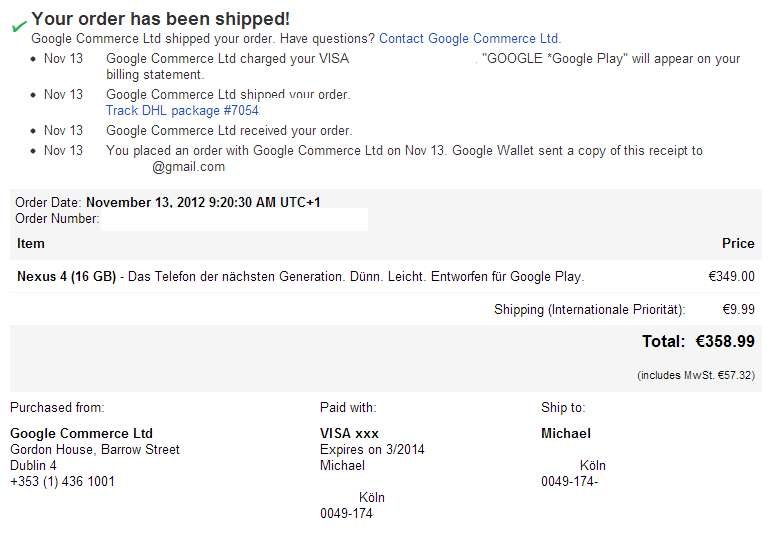The width and height of the screenshot is (773, 546).
Task: Click the Price column header
Action: 738,243
